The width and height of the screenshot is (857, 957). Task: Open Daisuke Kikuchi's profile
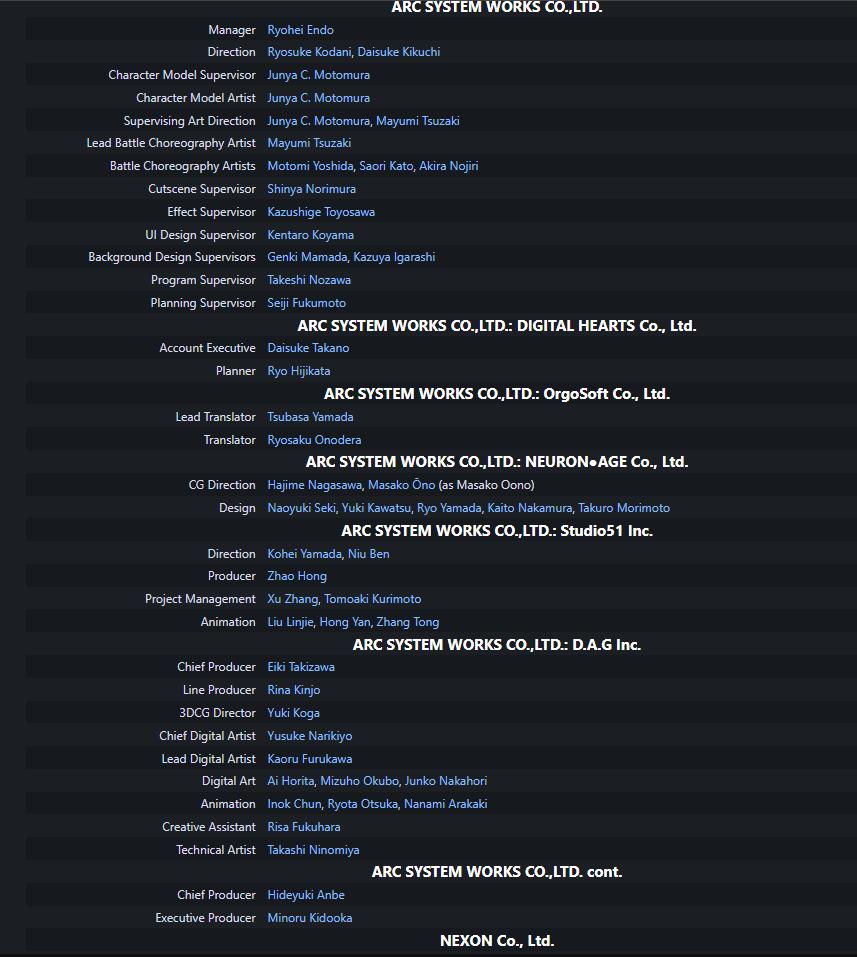pos(399,52)
